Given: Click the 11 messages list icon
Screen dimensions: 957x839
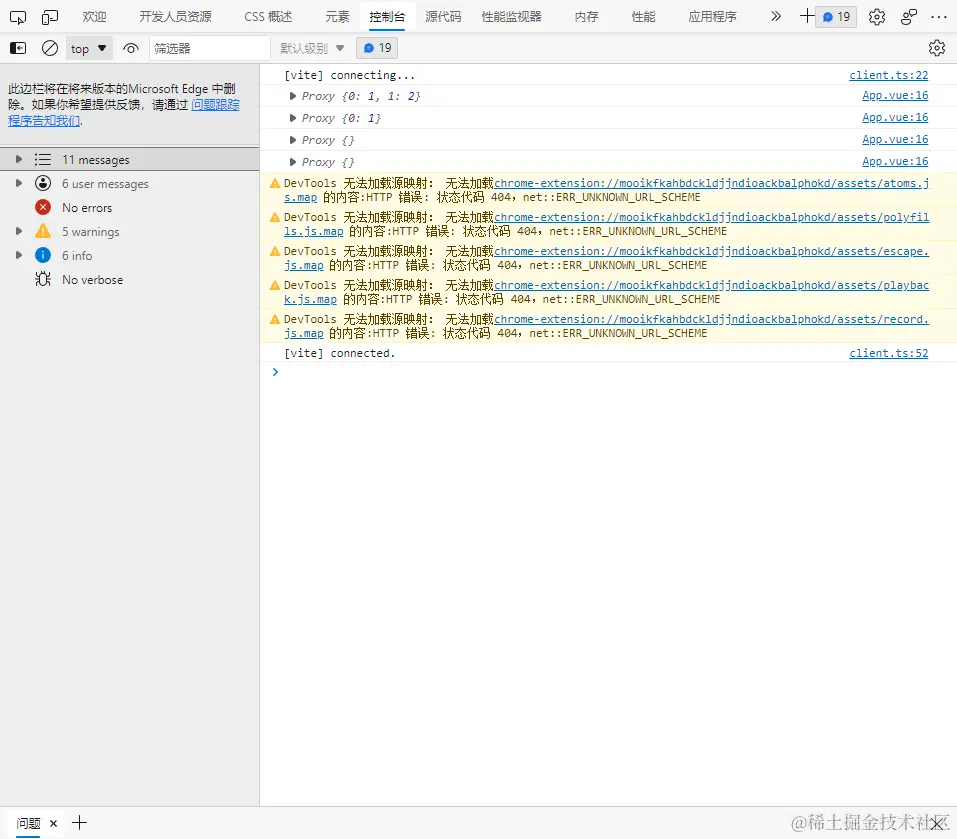Looking at the screenshot, I should pyautogui.click(x=43, y=159).
